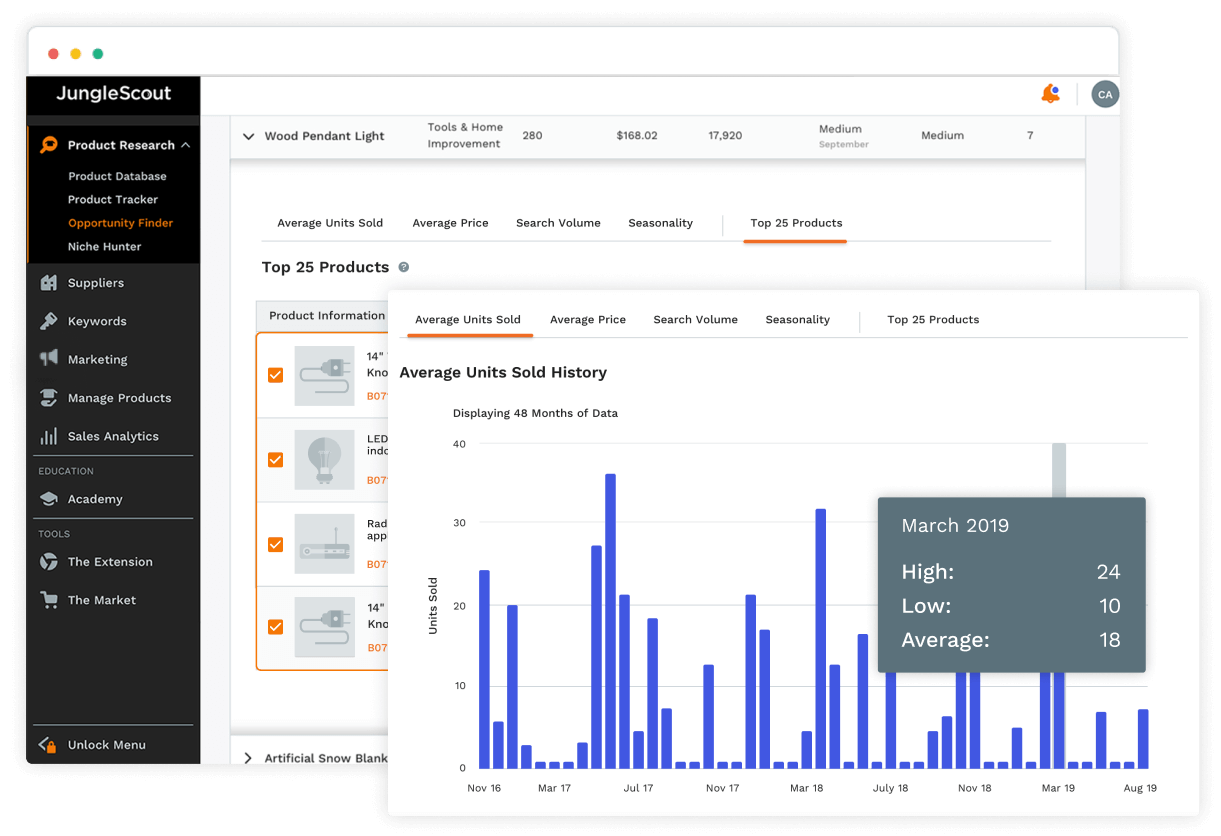Switch to the Seasonality tab

tap(797, 319)
